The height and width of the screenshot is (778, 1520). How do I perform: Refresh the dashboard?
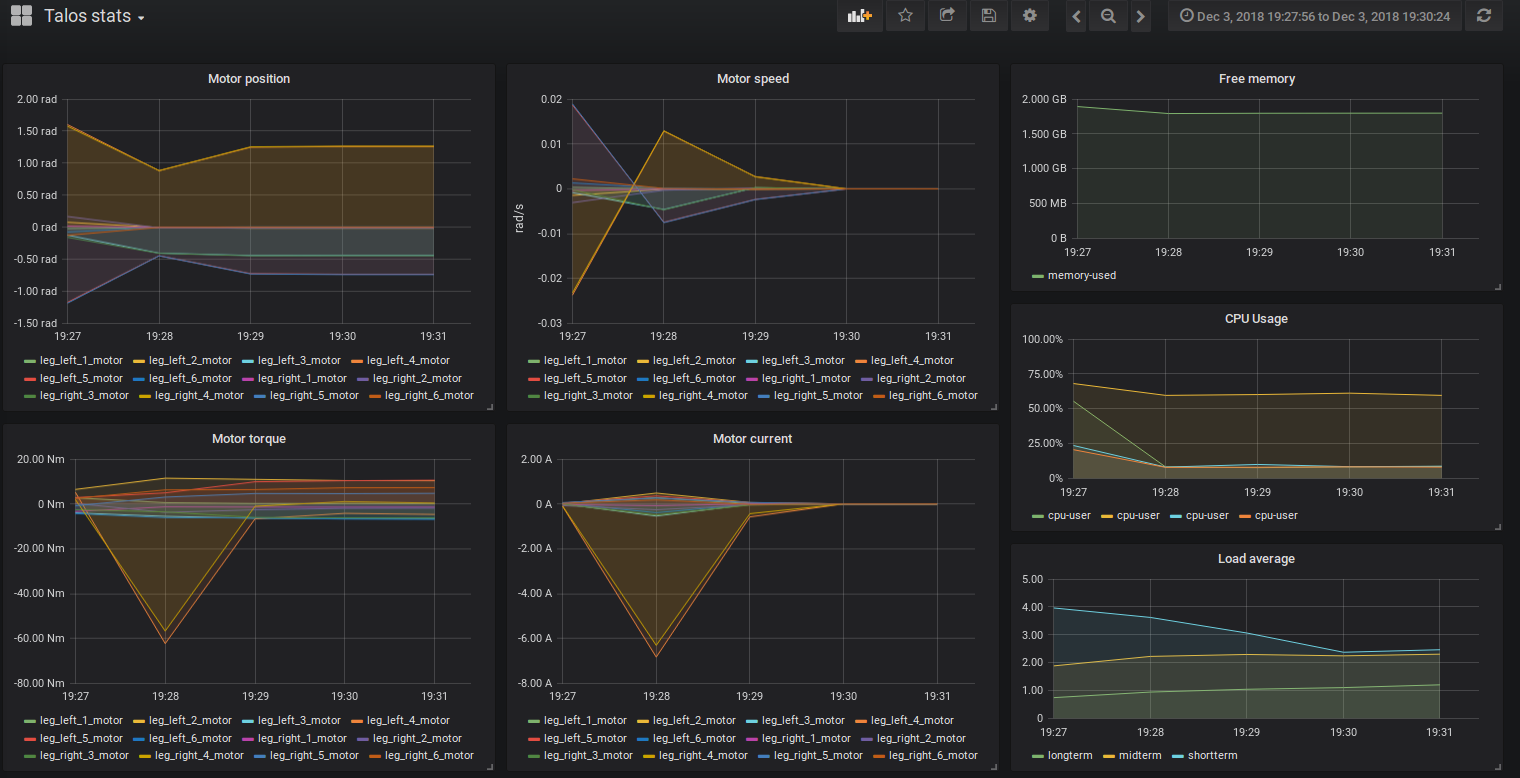click(1484, 16)
